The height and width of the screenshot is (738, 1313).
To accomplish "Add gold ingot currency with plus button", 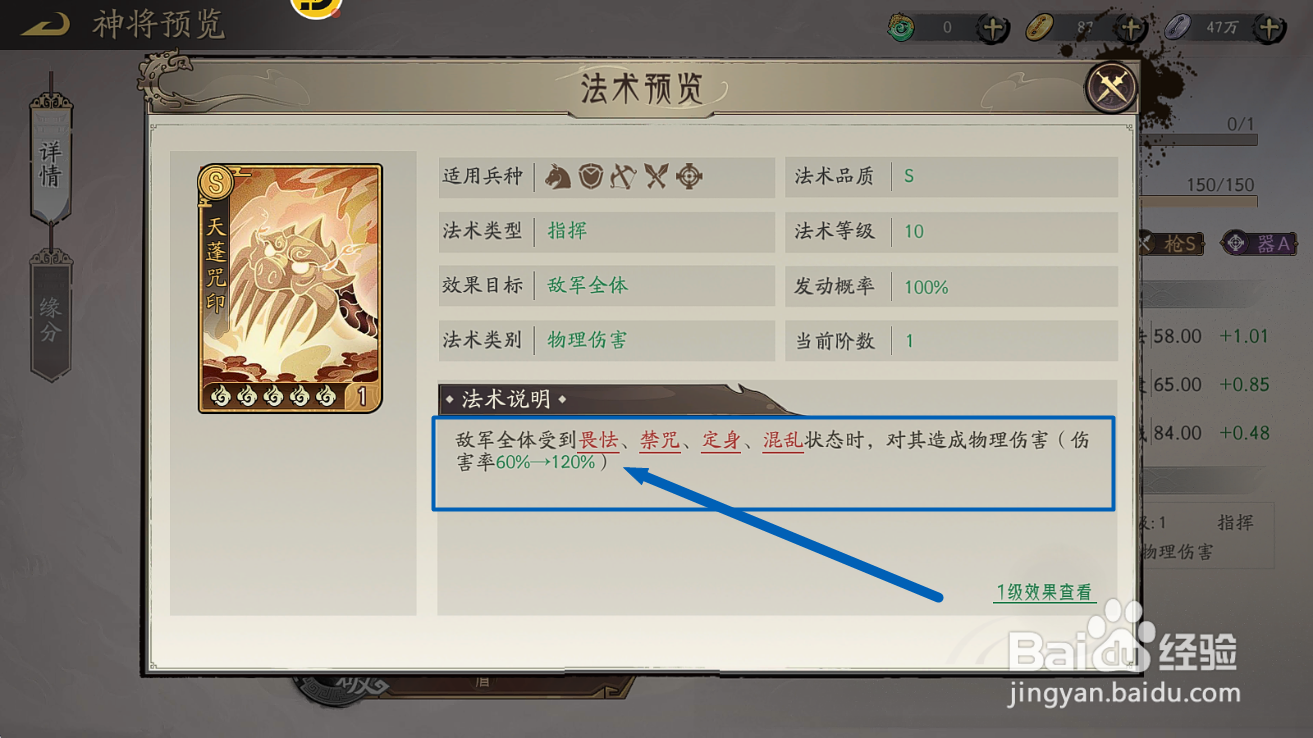I will (1131, 28).
